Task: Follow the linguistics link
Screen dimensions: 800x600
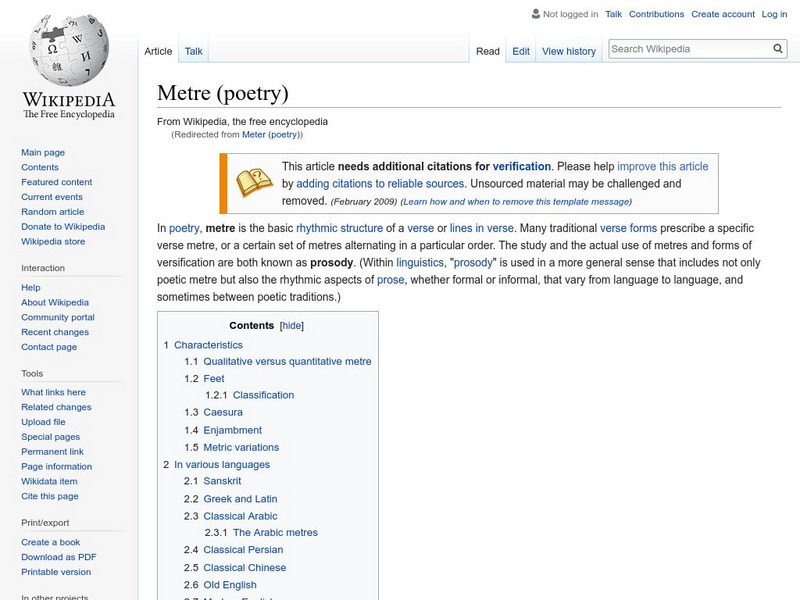Action: [420, 263]
